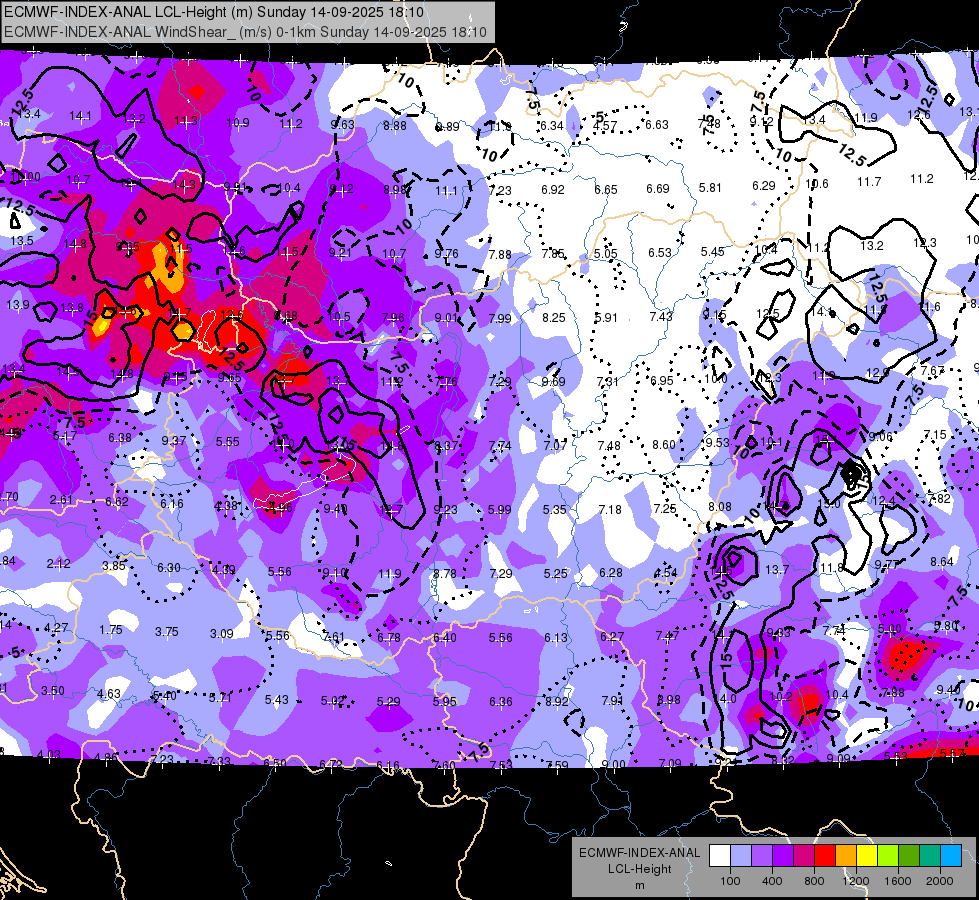Click the legend tick label 100
979x900 pixels.
(730, 881)
